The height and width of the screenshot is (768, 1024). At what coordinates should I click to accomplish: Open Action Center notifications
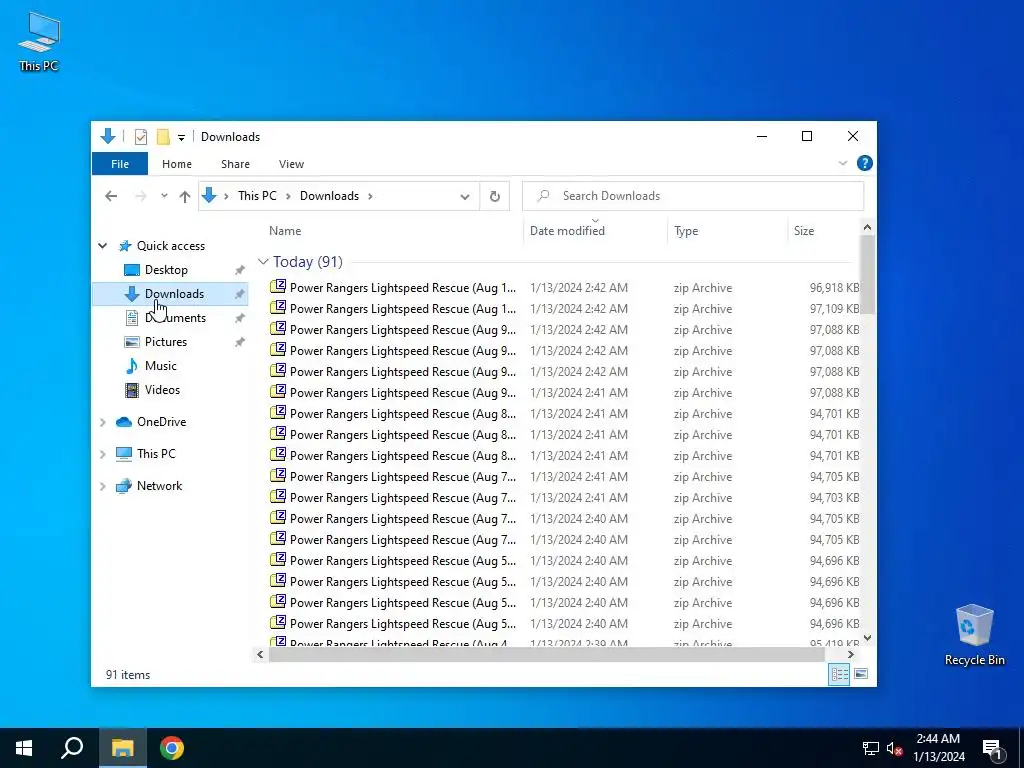tap(993, 749)
